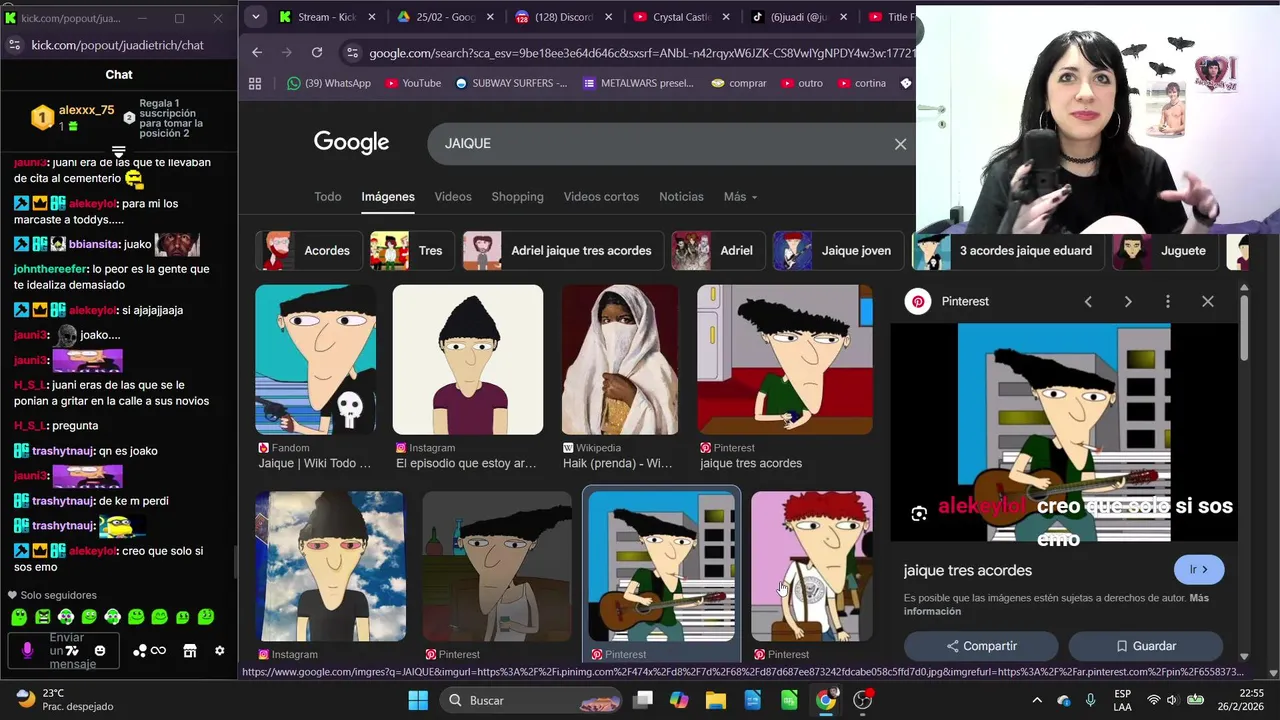
Task: Close the Pinterest image preview panel
Action: (x=1208, y=301)
